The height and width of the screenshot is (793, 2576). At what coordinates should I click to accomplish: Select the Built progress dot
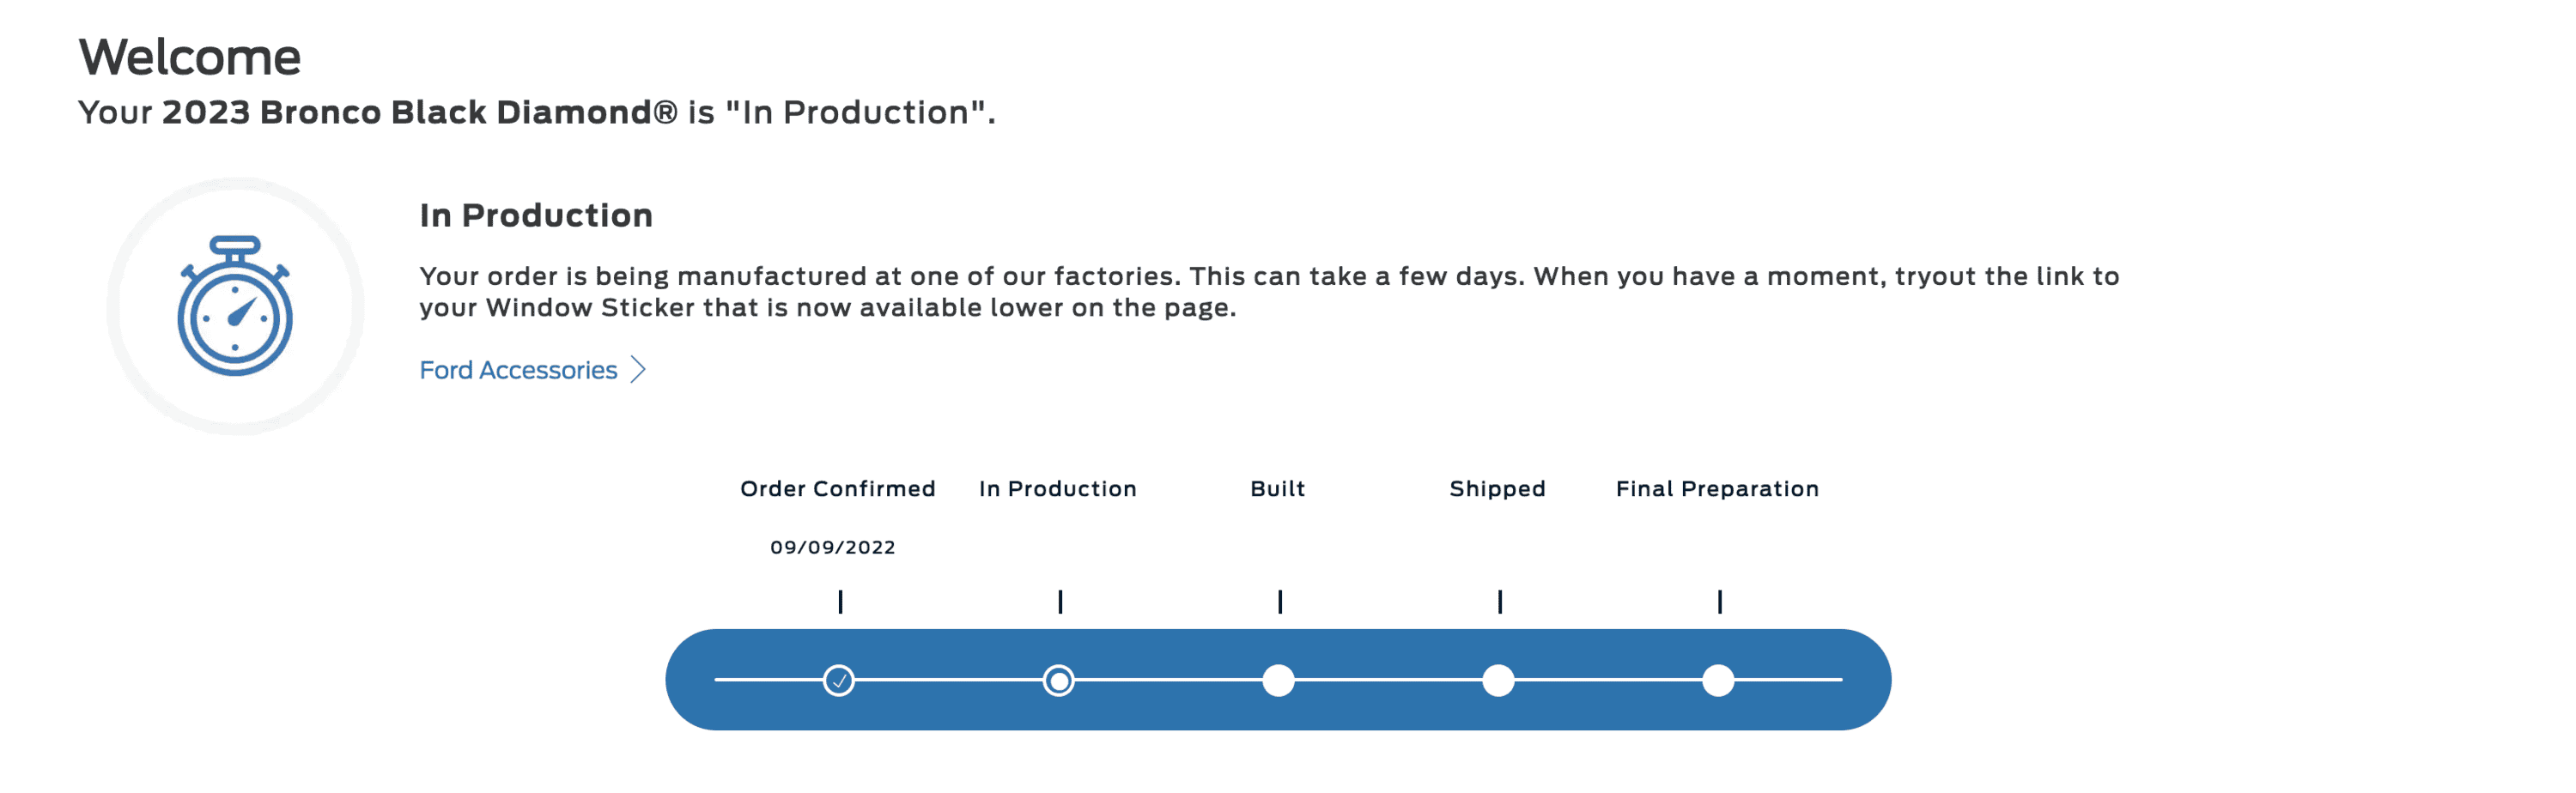click(x=1279, y=681)
